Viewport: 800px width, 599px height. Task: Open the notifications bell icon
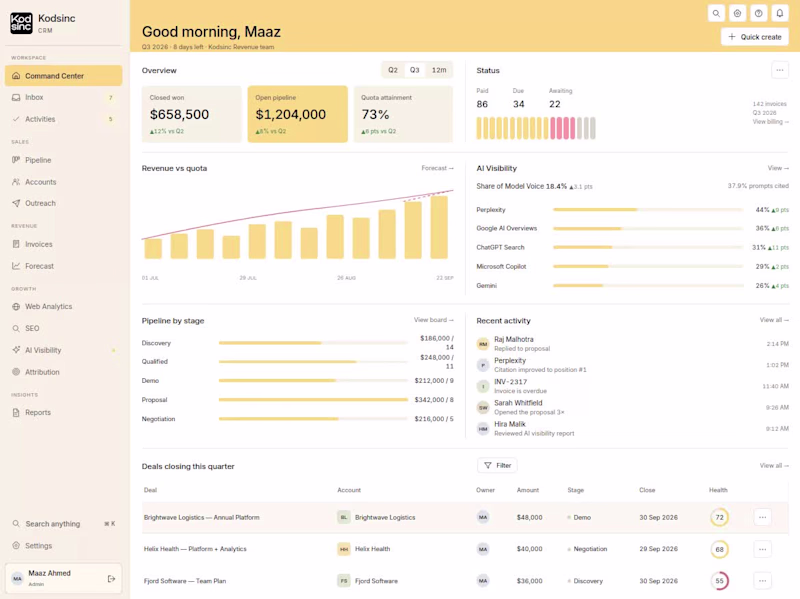click(780, 13)
